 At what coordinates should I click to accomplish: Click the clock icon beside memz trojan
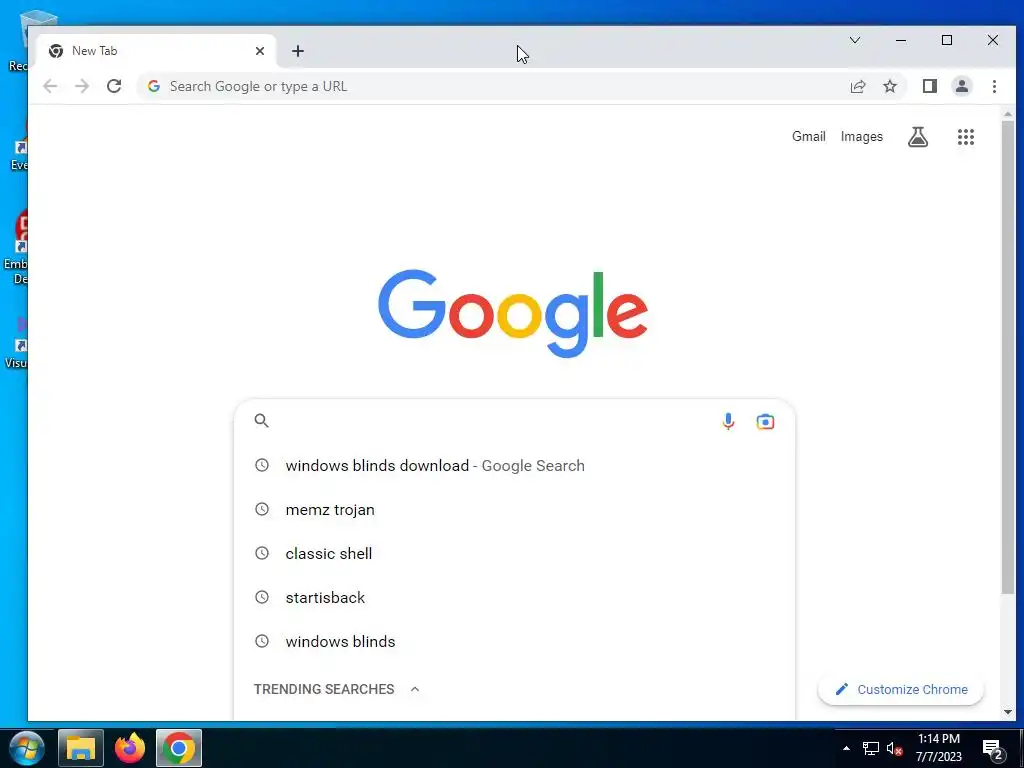(x=262, y=509)
